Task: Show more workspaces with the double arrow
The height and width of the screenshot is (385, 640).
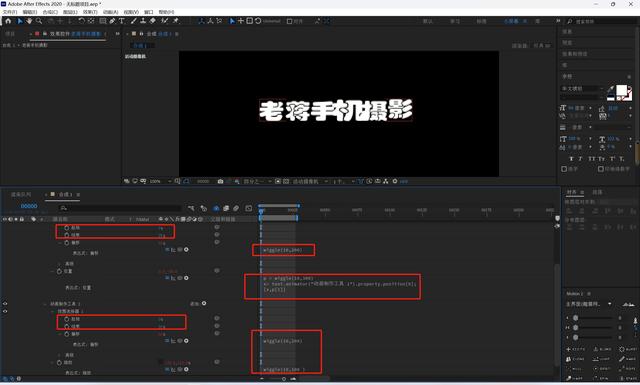Action: [x=558, y=21]
